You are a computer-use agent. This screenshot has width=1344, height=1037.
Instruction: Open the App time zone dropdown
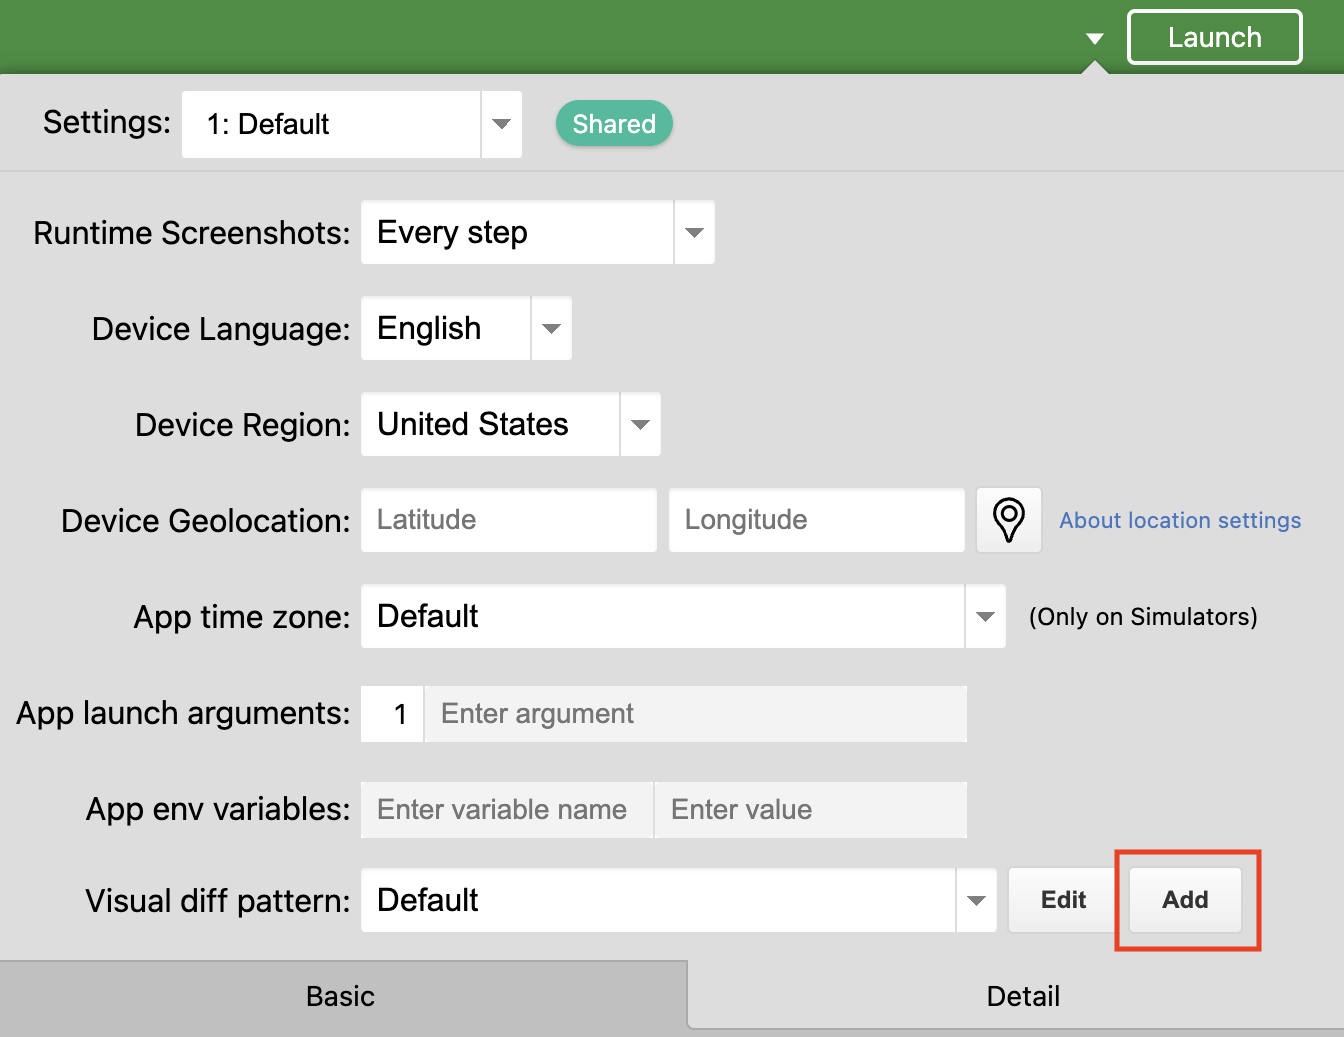pyautogui.click(x=985, y=616)
